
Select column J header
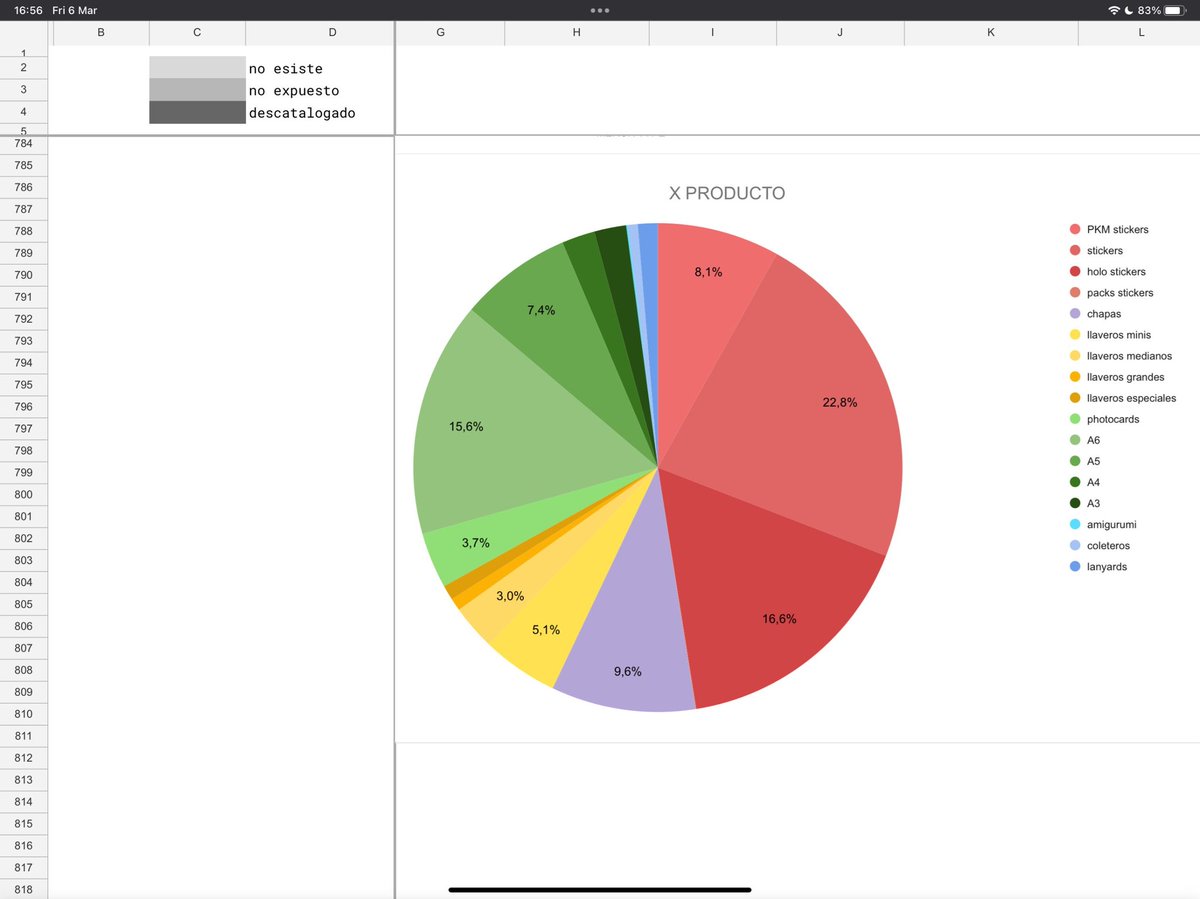pyautogui.click(x=840, y=33)
